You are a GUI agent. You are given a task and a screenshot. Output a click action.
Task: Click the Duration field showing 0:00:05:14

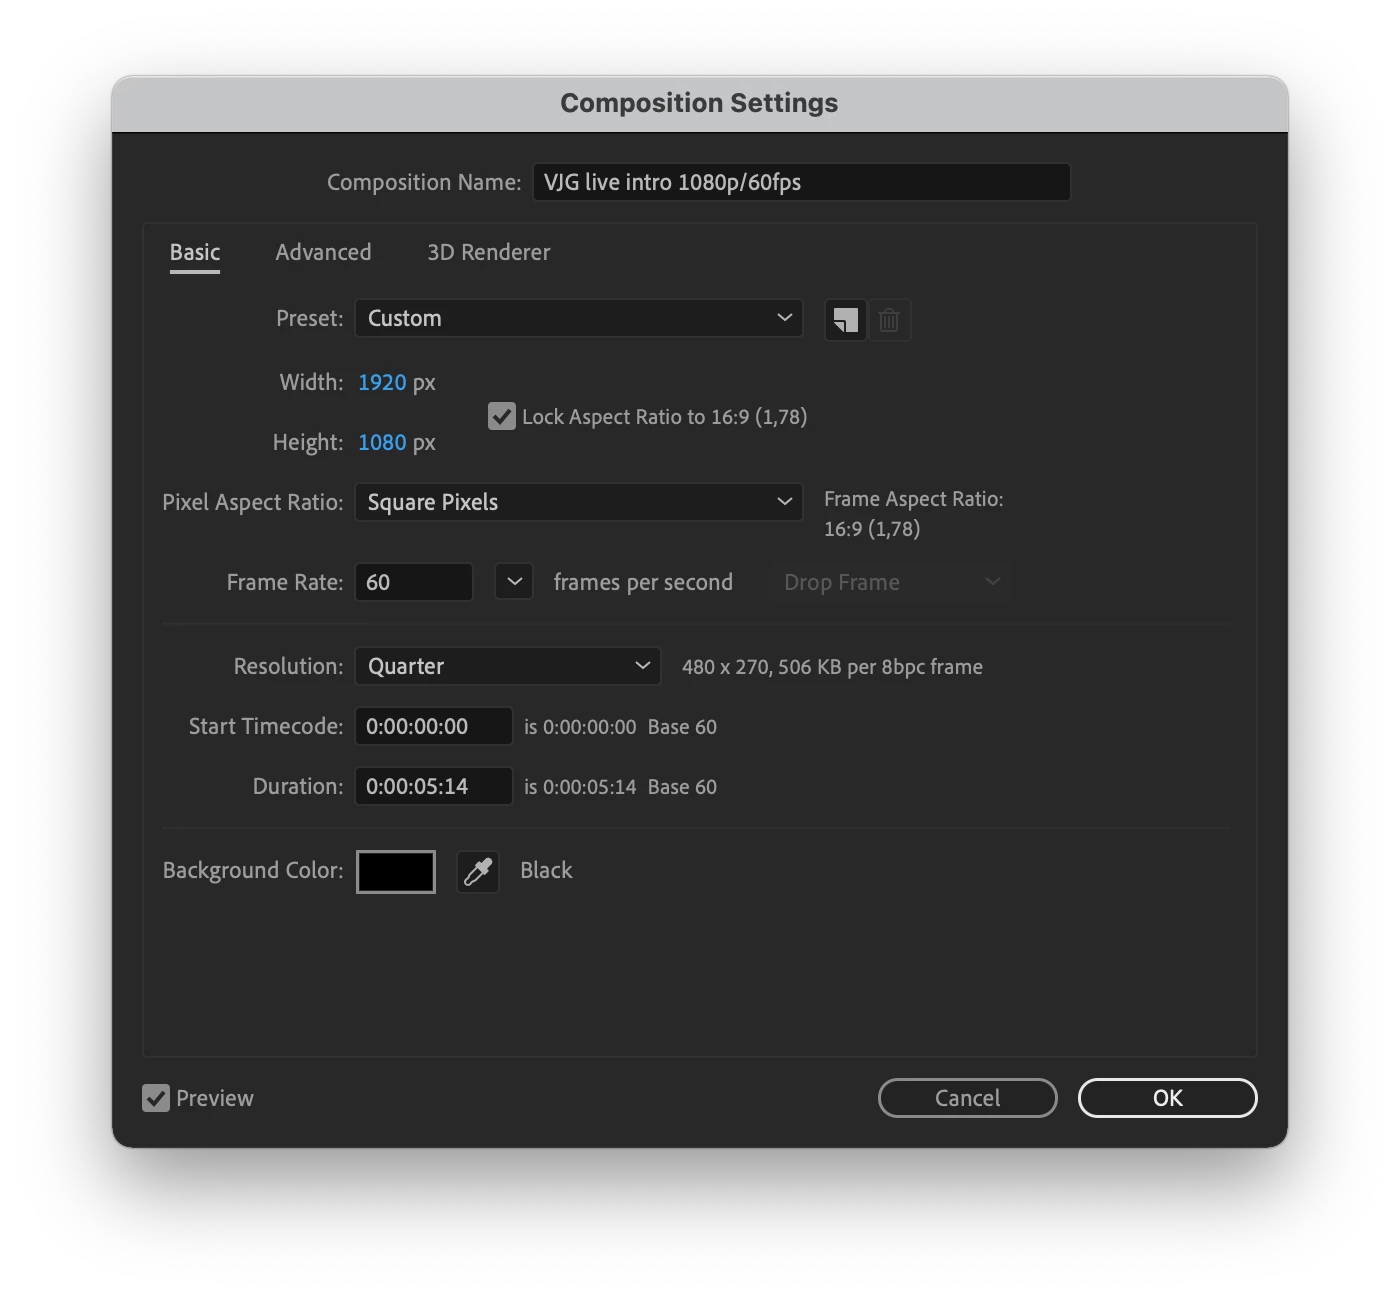pos(434,786)
